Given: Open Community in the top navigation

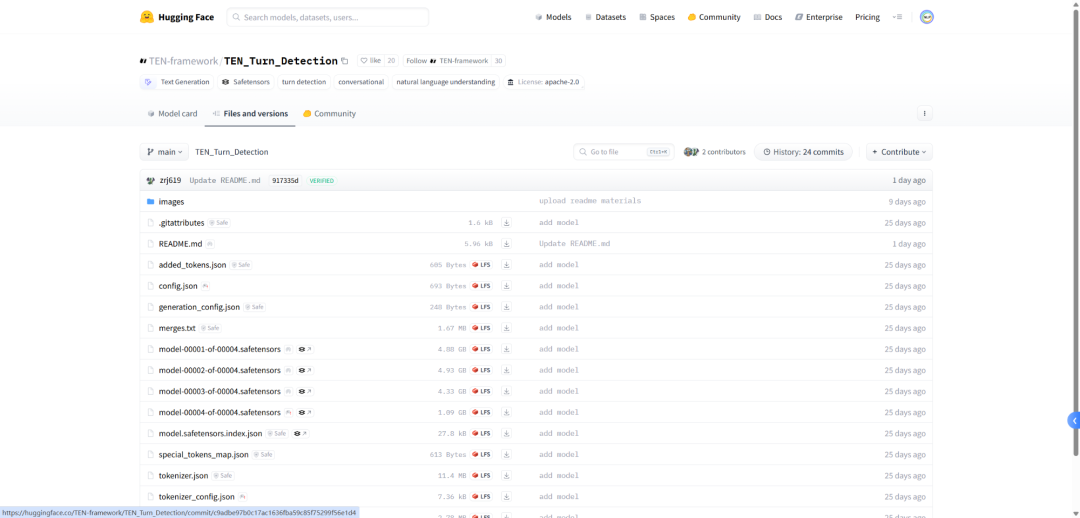Looking at the screenshot, I should tap(714, 17).
